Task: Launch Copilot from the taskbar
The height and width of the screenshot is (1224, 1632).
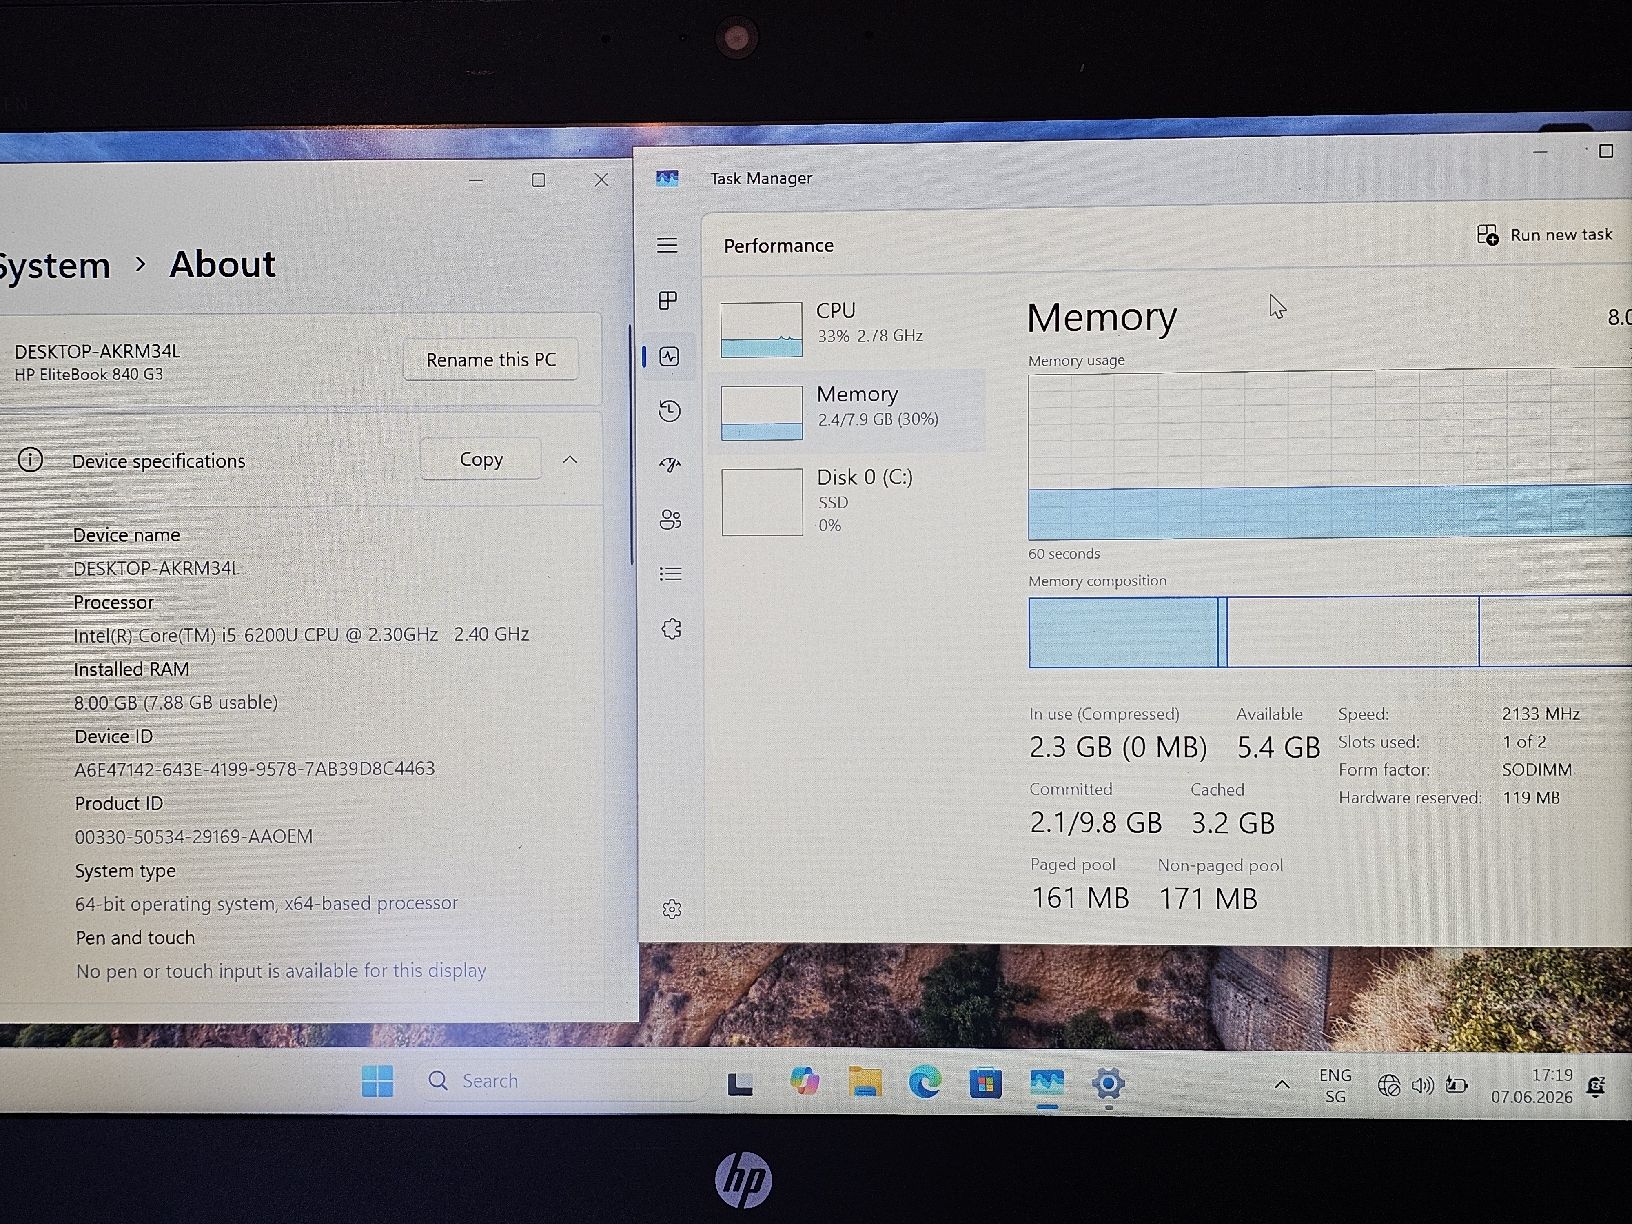Action: tap(804, 1082)
